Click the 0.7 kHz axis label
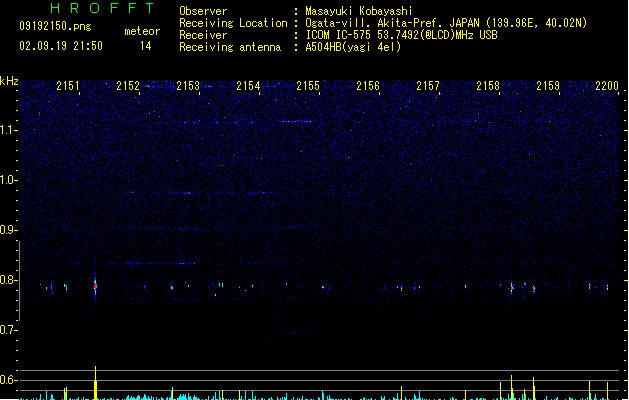 (x=8, y=330)
